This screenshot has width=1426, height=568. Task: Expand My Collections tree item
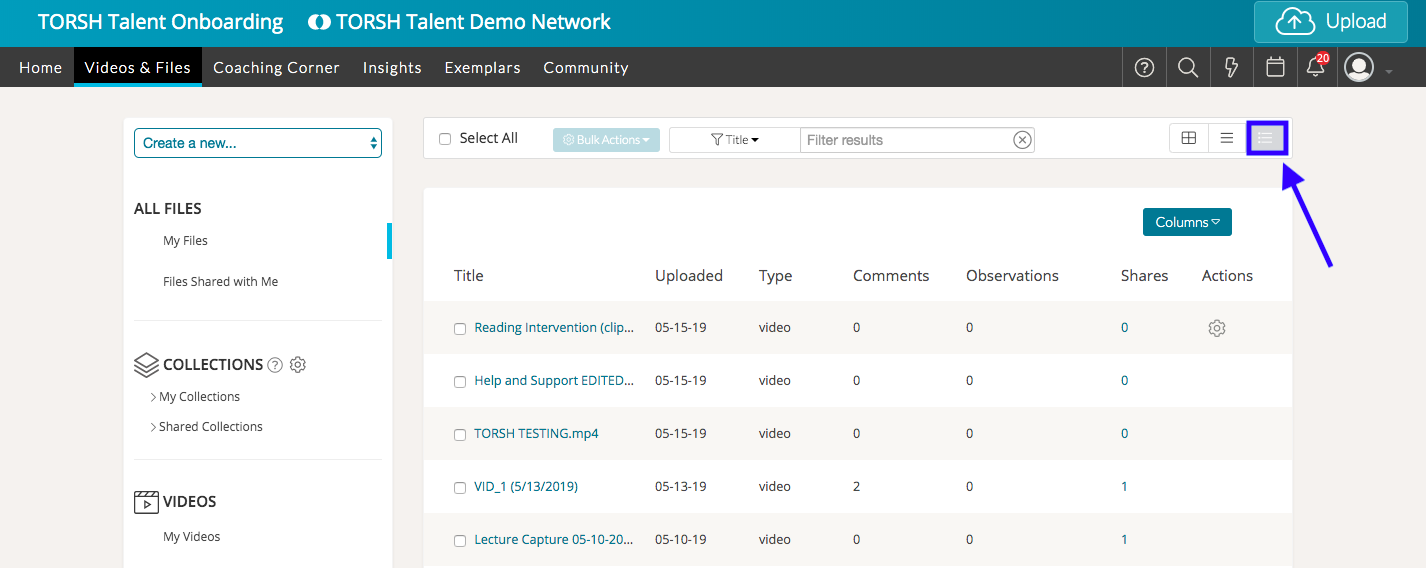tap(153, 397)
